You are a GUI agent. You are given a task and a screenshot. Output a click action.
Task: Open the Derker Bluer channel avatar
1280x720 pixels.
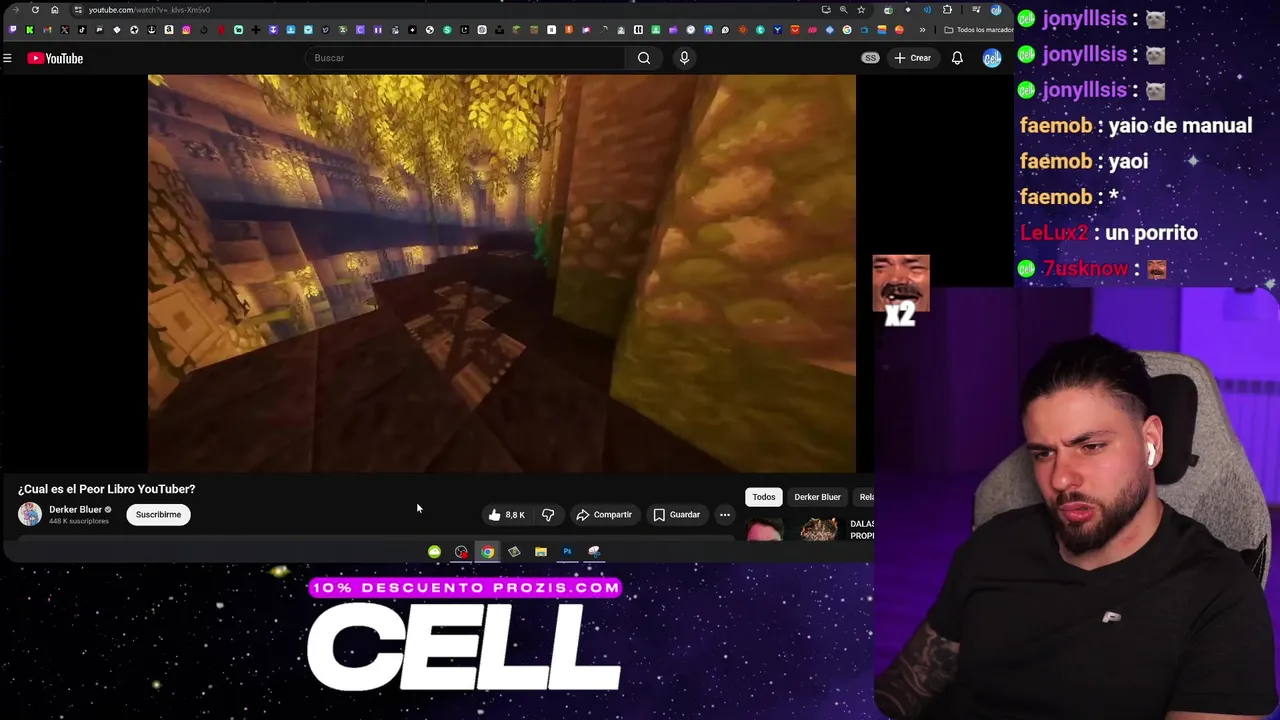(x=30, y=514)
